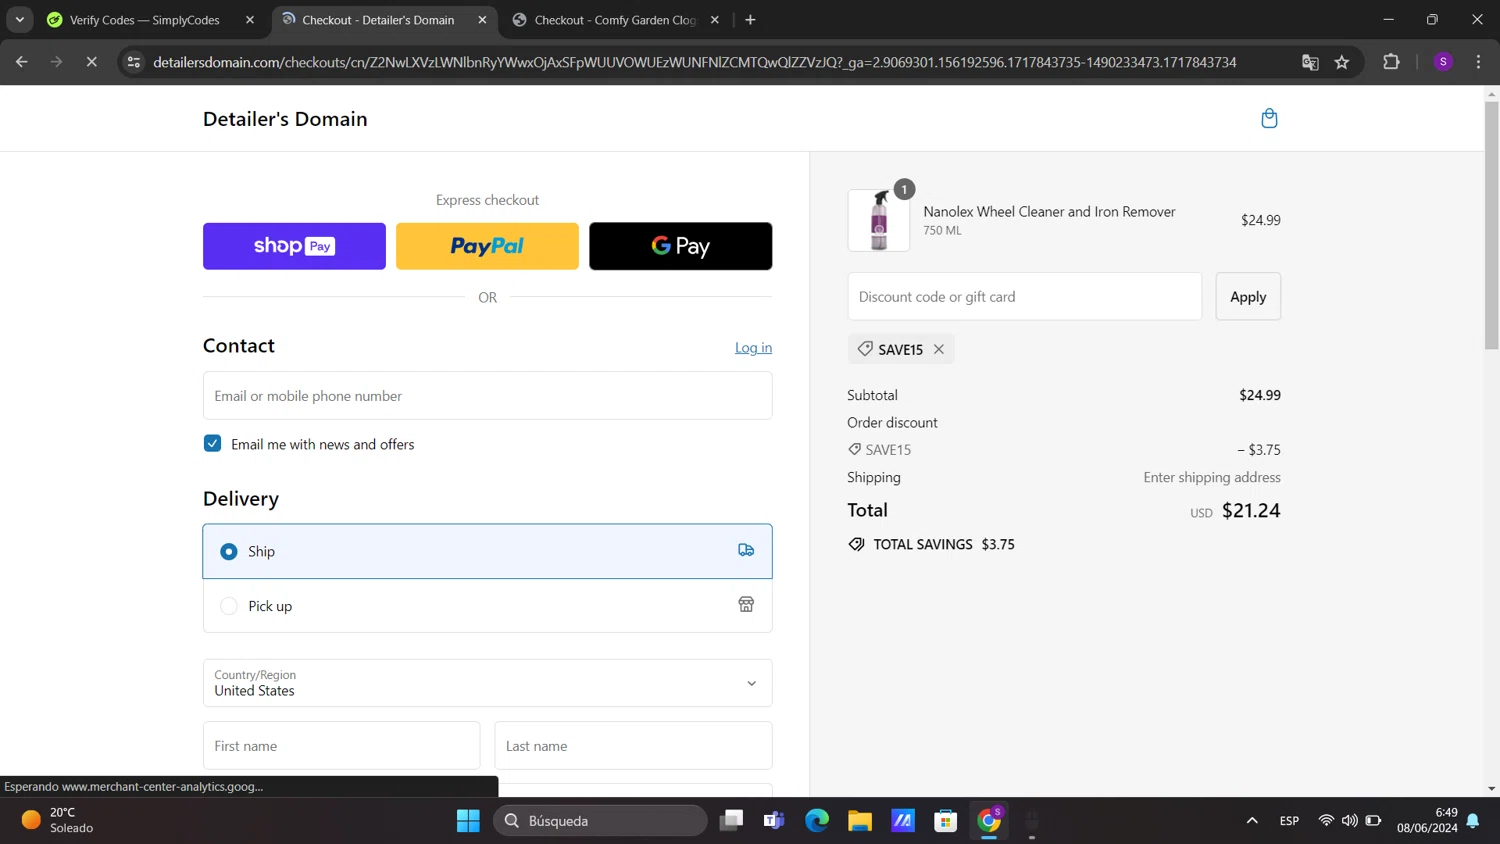Open the weather widget showing 20°C Soleado
Viewport: 1500px width, 844px height.
[x=58, y=820]
